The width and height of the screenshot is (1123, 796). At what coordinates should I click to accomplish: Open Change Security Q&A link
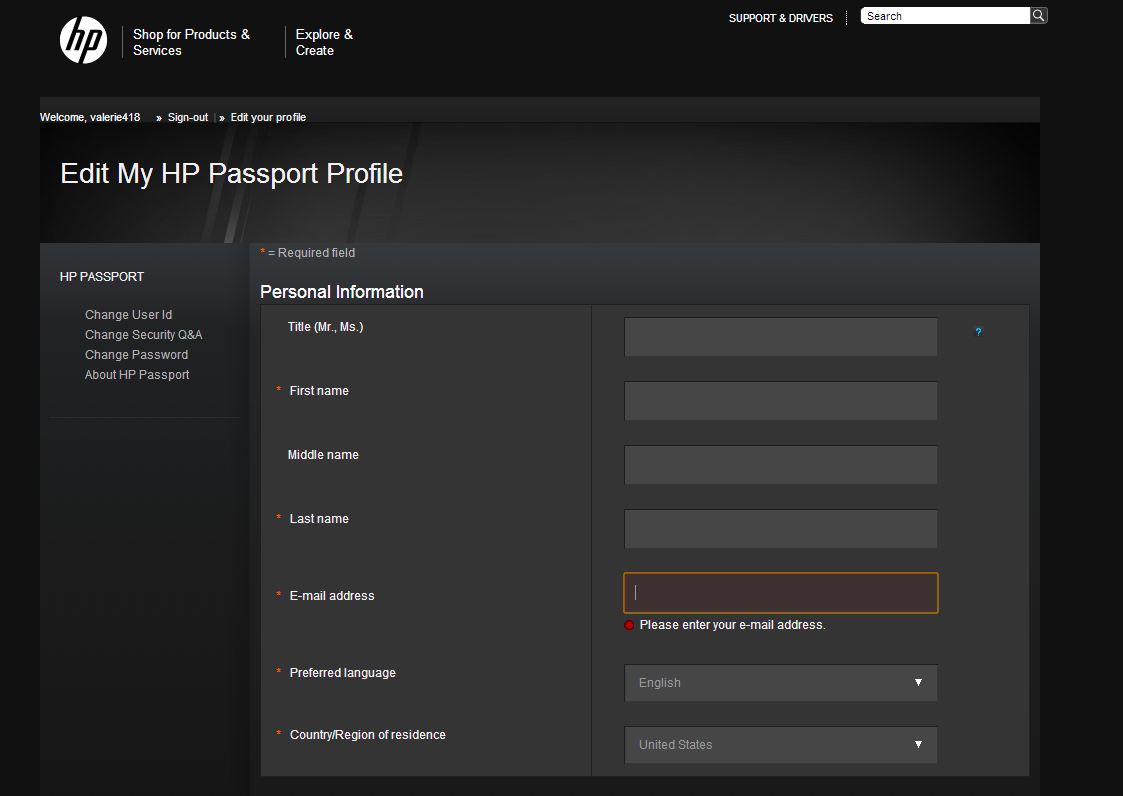click(143, 335)
